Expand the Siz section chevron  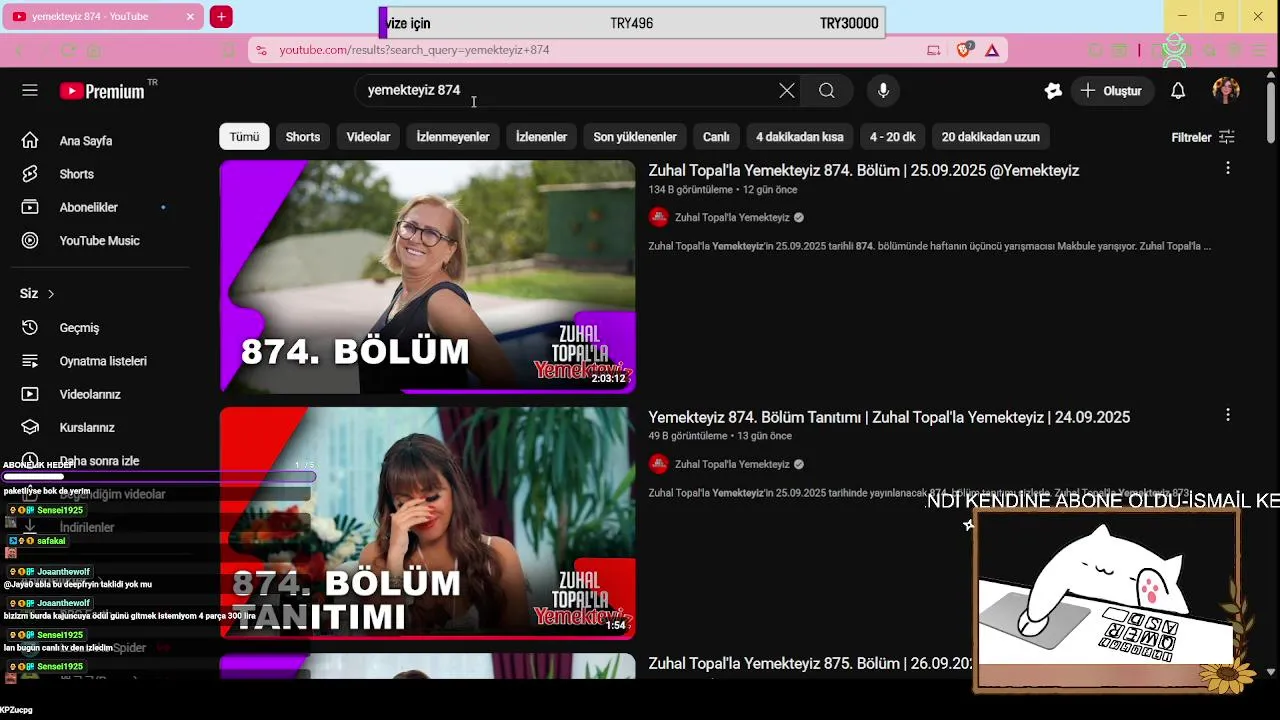click(x=51, y=294)
